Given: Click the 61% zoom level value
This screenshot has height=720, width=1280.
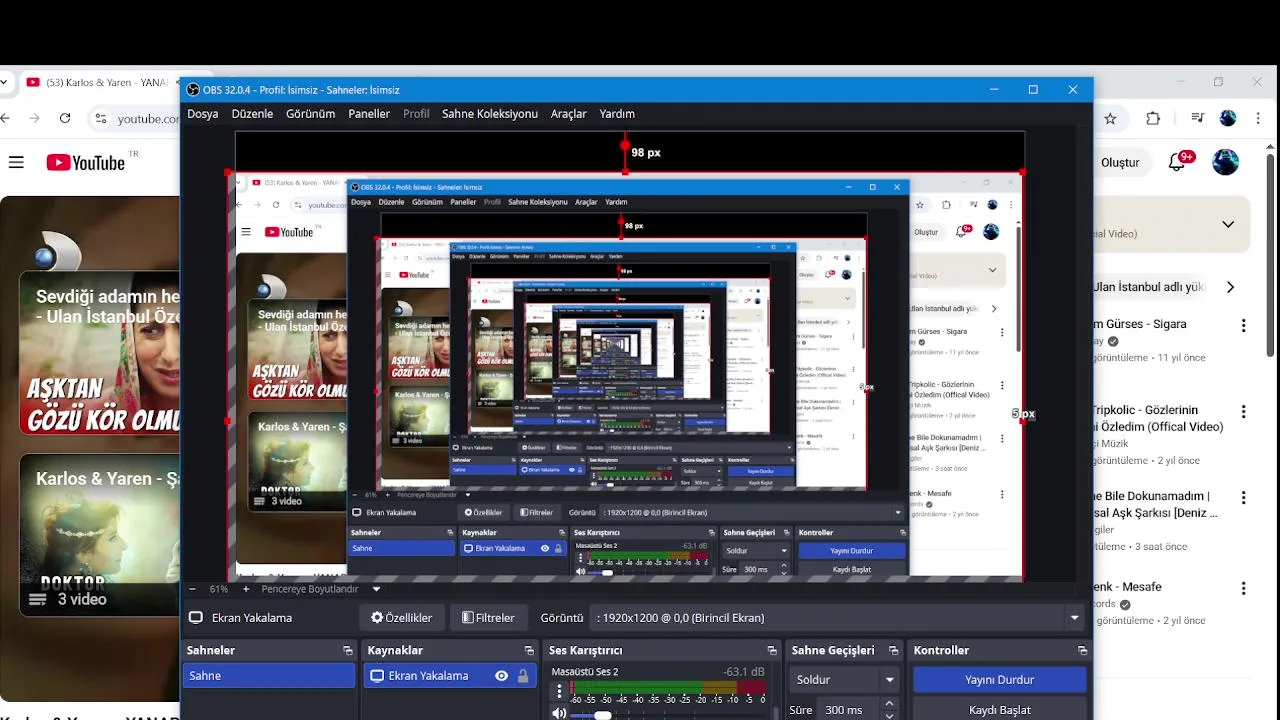Looking at the screenshot, I should pyautogui.click(x=219, y=589).
